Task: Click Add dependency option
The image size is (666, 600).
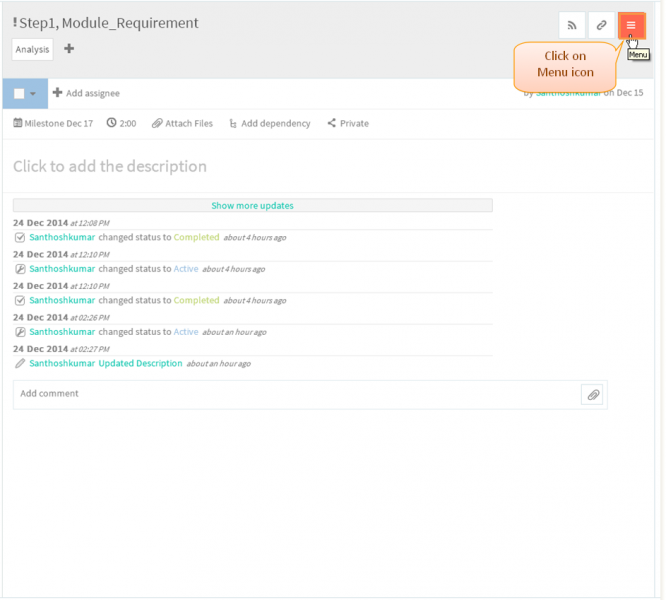Action: pyautogui.click(x=270, y=124)
